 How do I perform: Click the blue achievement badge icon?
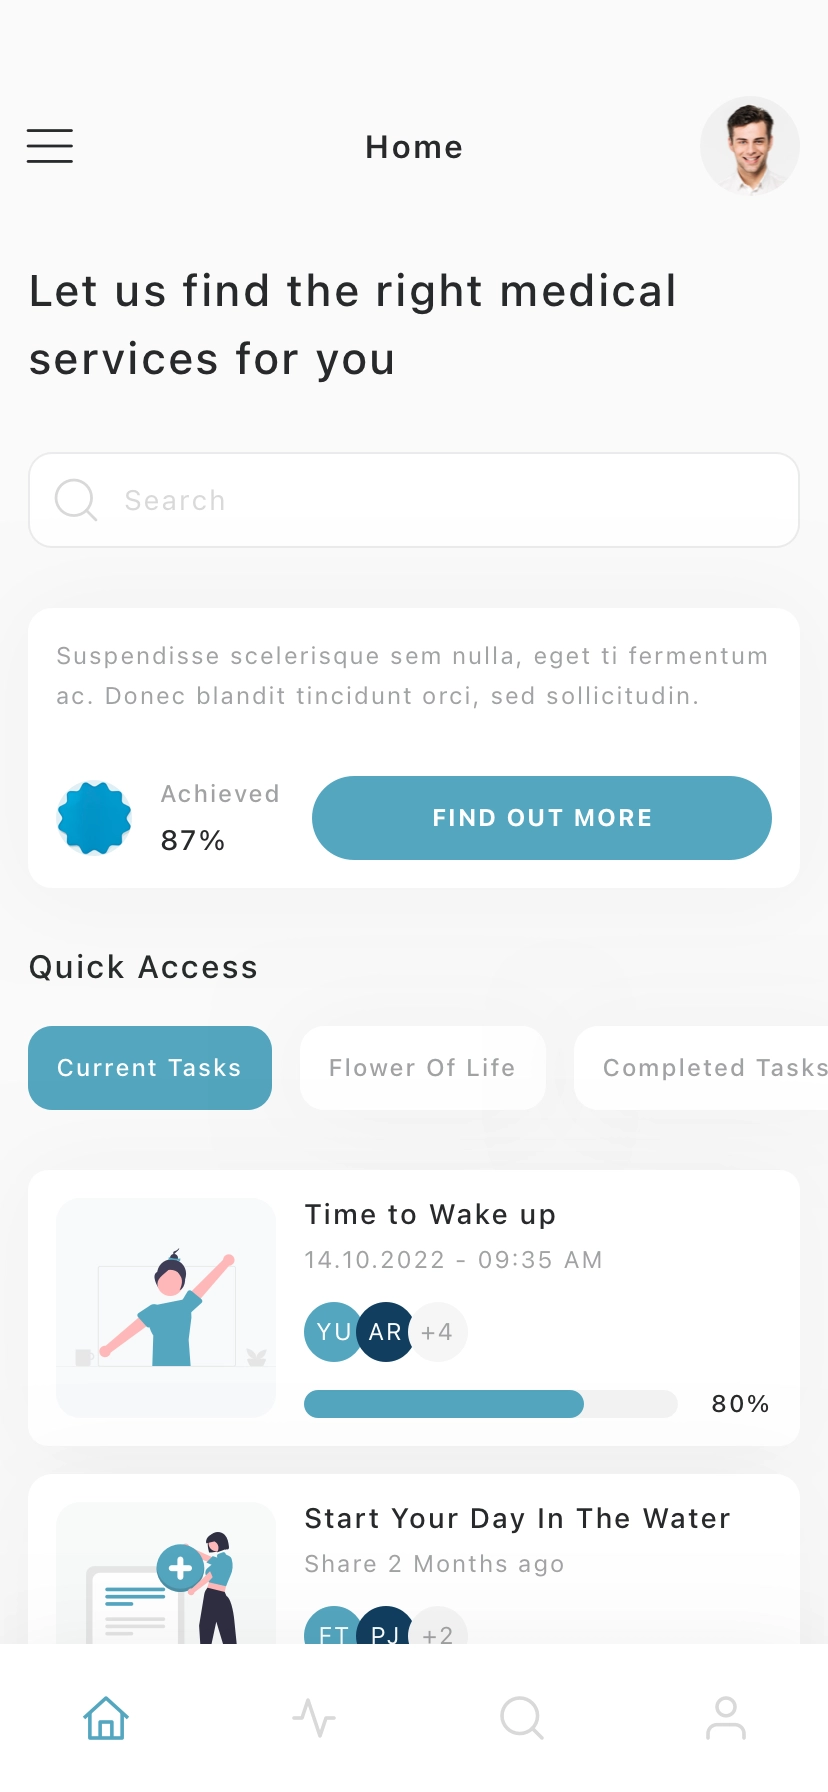94,818
